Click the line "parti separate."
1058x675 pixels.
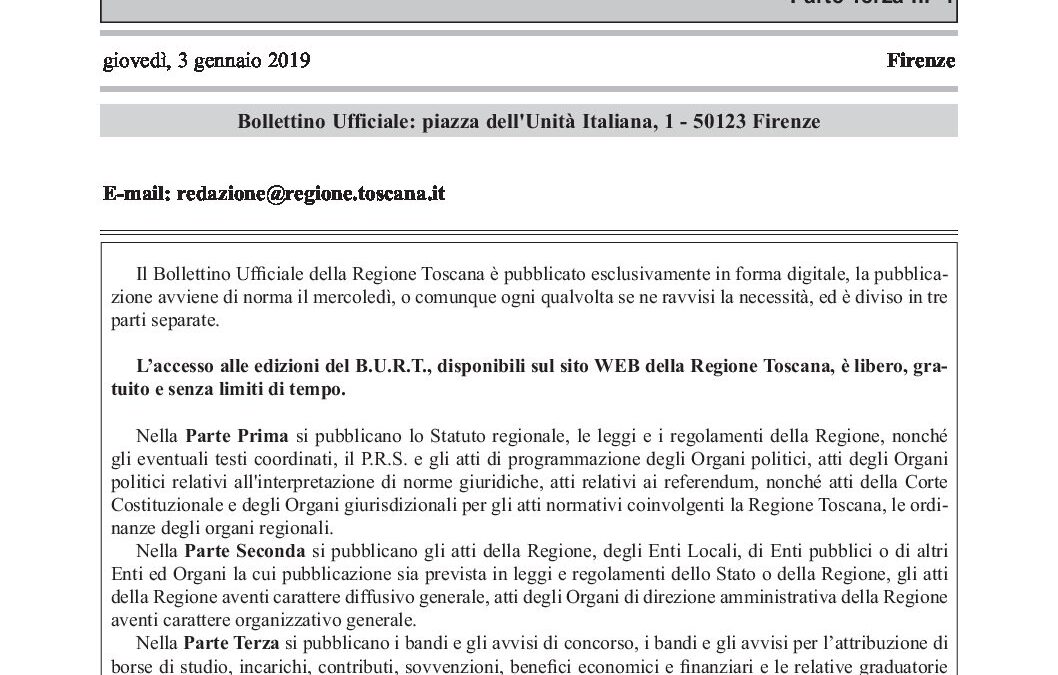coord(165,320)
